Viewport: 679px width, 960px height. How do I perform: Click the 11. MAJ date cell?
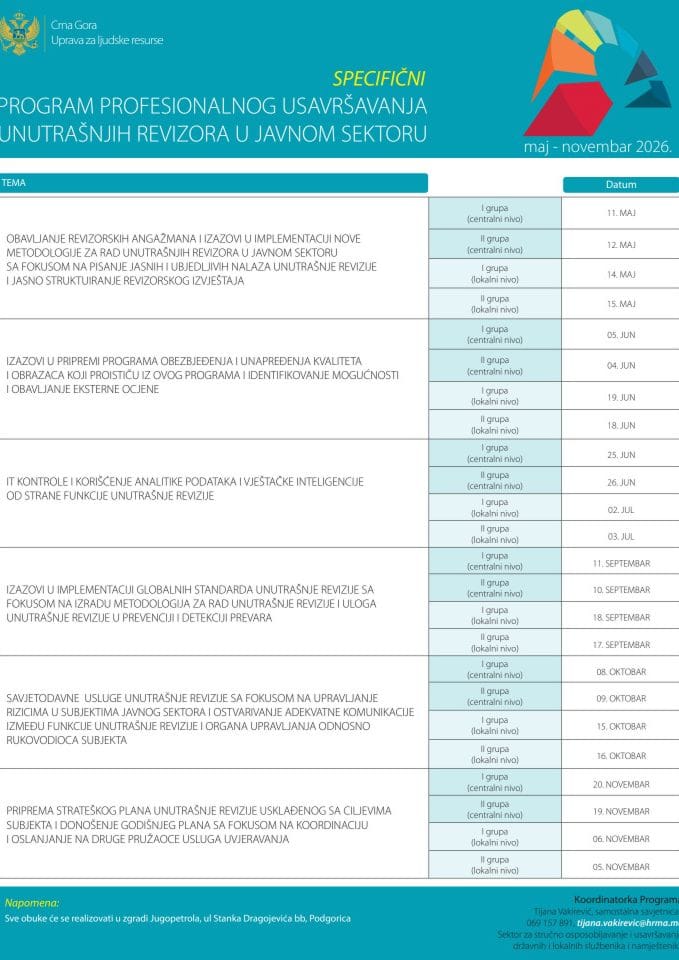click(621, 213)
